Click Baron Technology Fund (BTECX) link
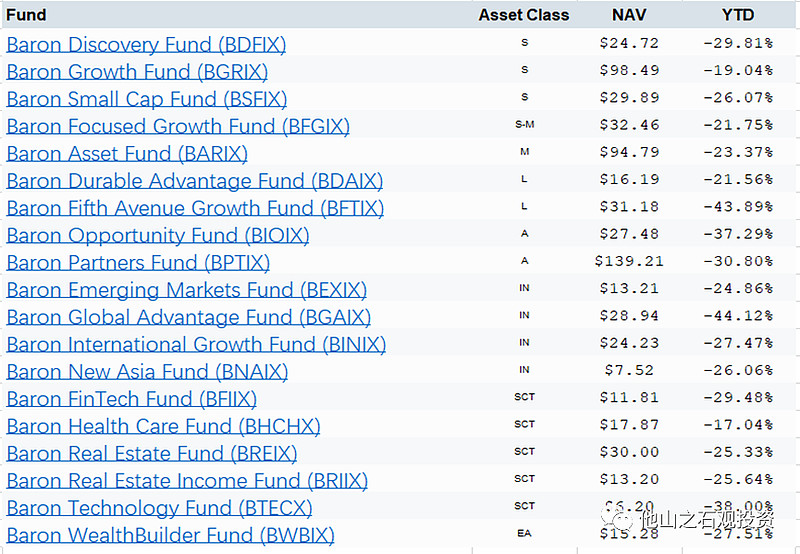The image size is (800, 554). tap(159, 508)
